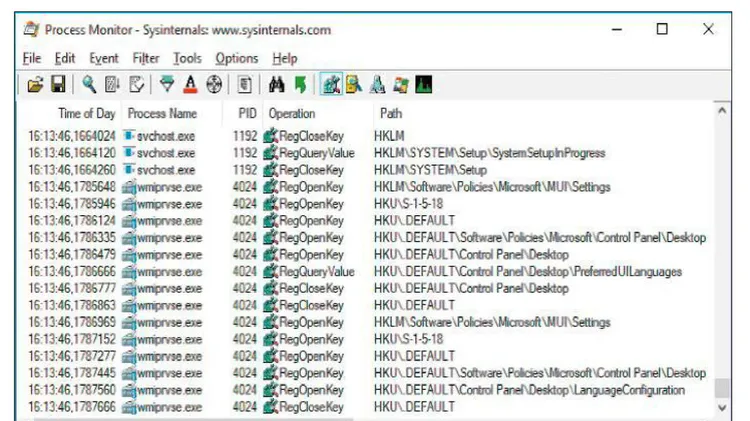Click the time 16:13:46,1786777

point(72,288)
